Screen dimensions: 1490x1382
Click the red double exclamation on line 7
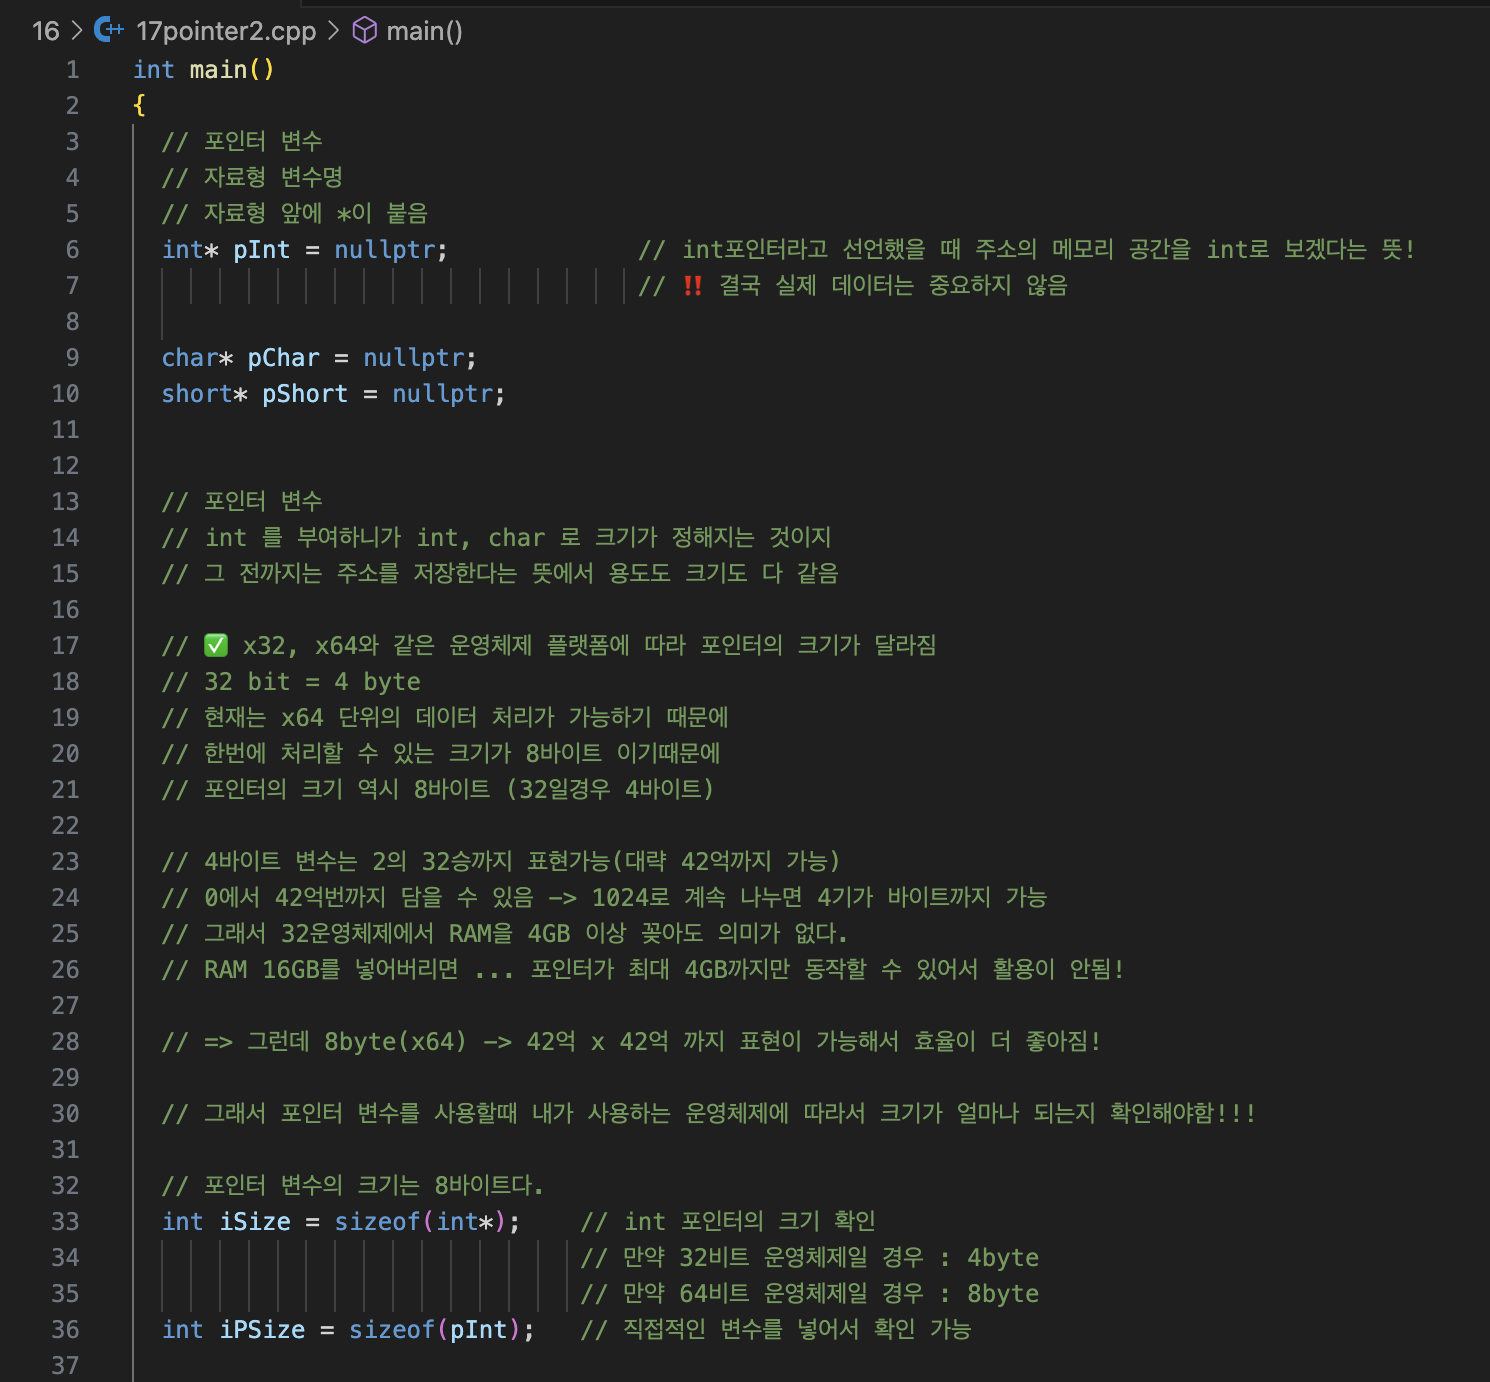click(x=692, y=285)
